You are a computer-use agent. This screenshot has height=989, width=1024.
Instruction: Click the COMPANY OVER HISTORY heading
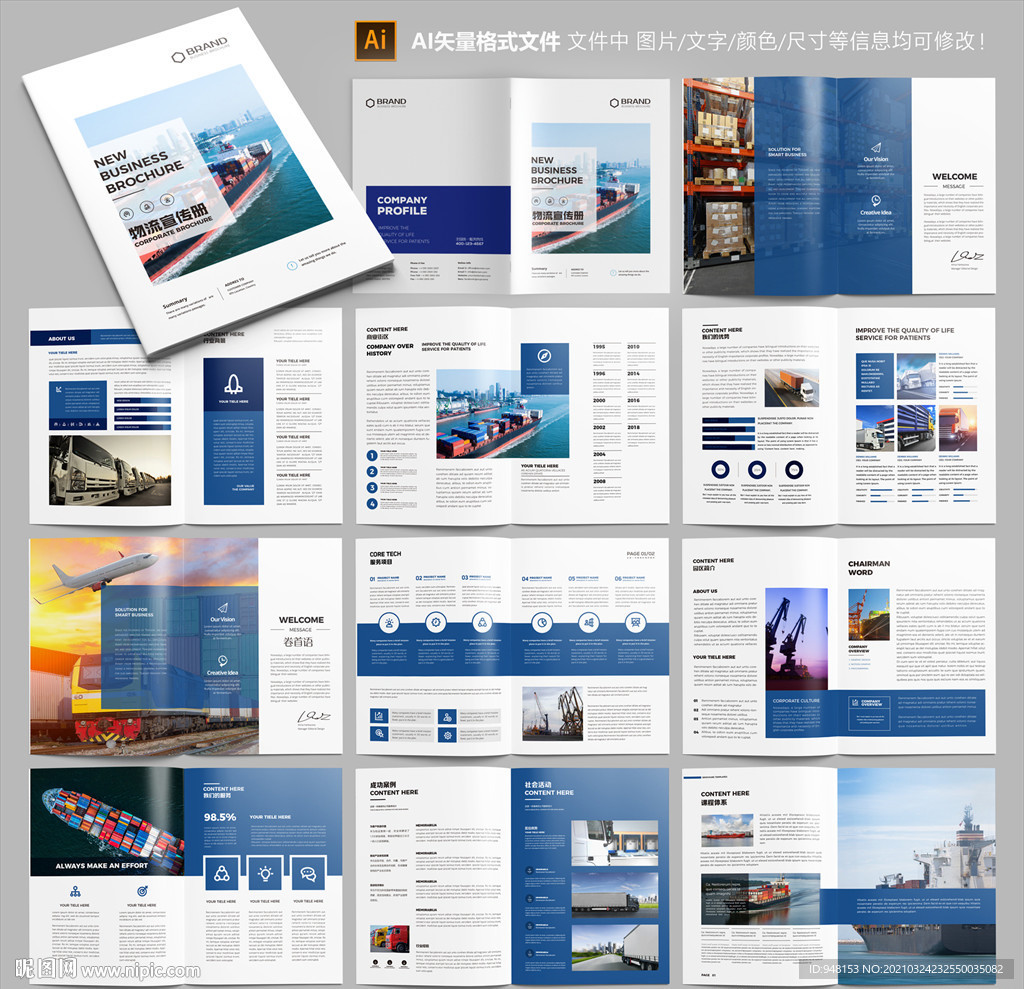390,349
